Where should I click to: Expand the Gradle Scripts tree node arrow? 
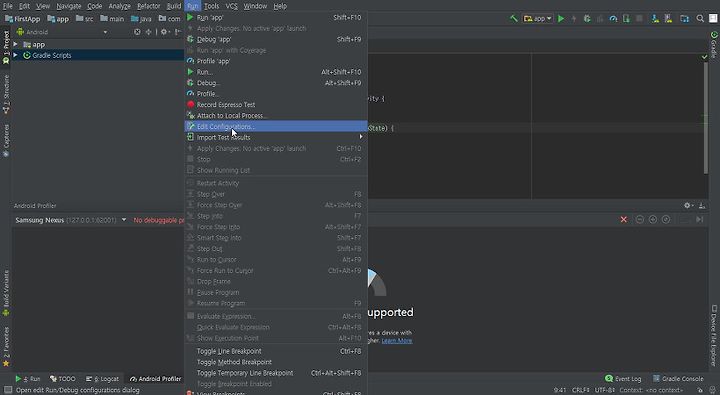point(16,55)
